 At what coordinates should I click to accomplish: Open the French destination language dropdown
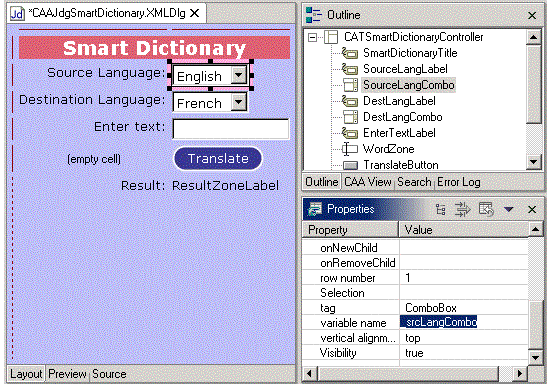pos(239,102)
